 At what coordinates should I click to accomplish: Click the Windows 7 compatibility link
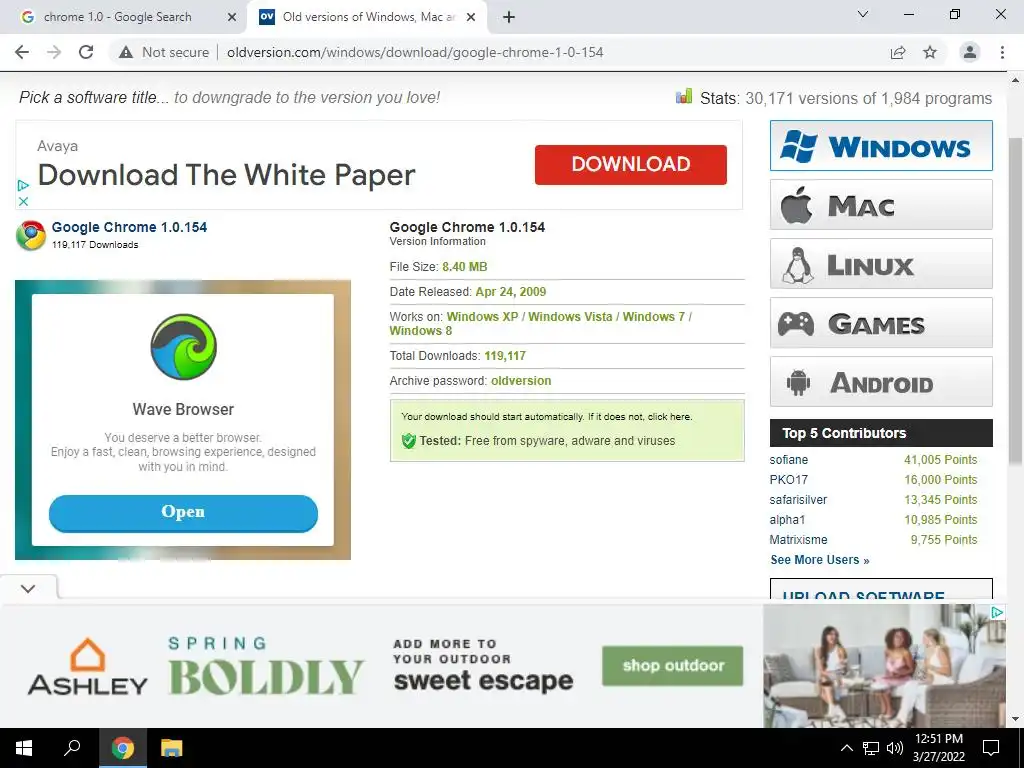point(654,317)
